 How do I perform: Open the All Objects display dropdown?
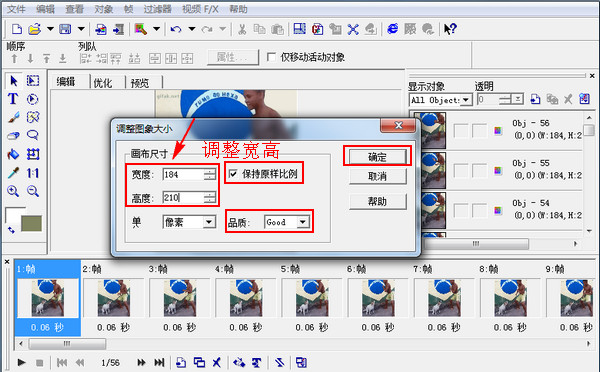tap(466, 100)
